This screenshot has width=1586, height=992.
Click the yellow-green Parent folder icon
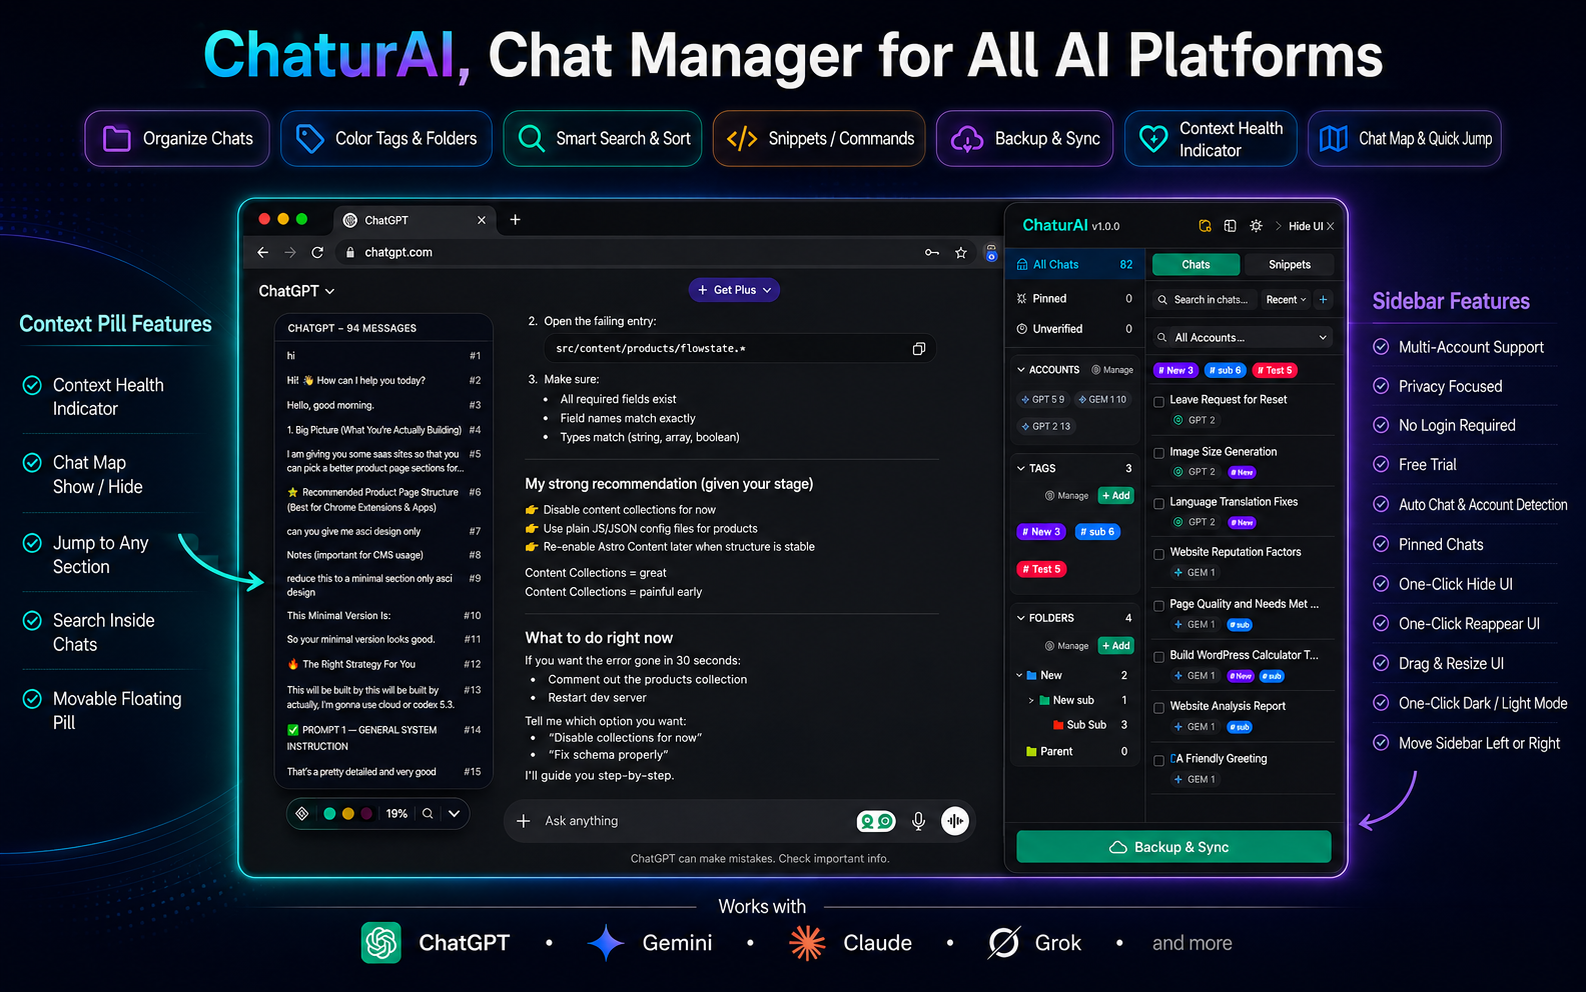pyautogui.click(x=1031, y=752)
